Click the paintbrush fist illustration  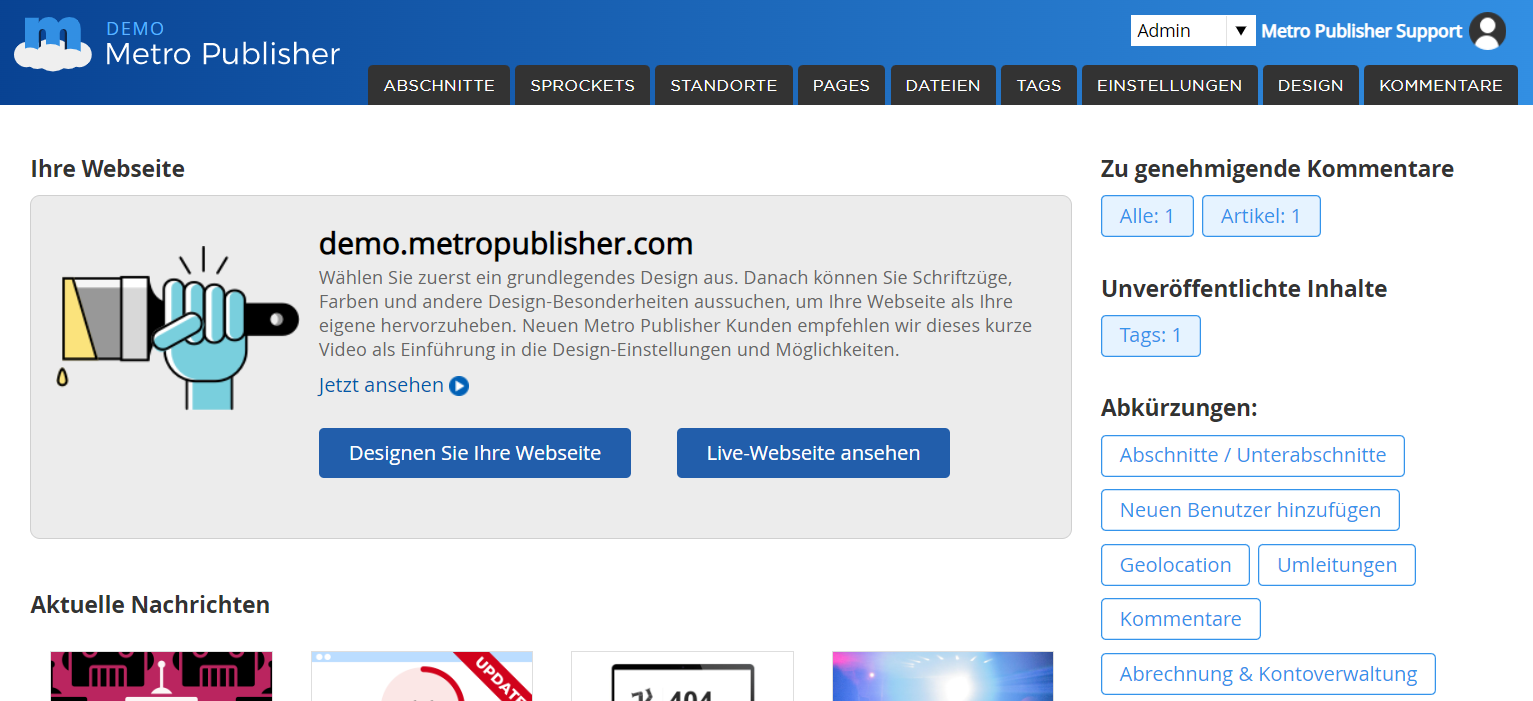click(179, 328)
